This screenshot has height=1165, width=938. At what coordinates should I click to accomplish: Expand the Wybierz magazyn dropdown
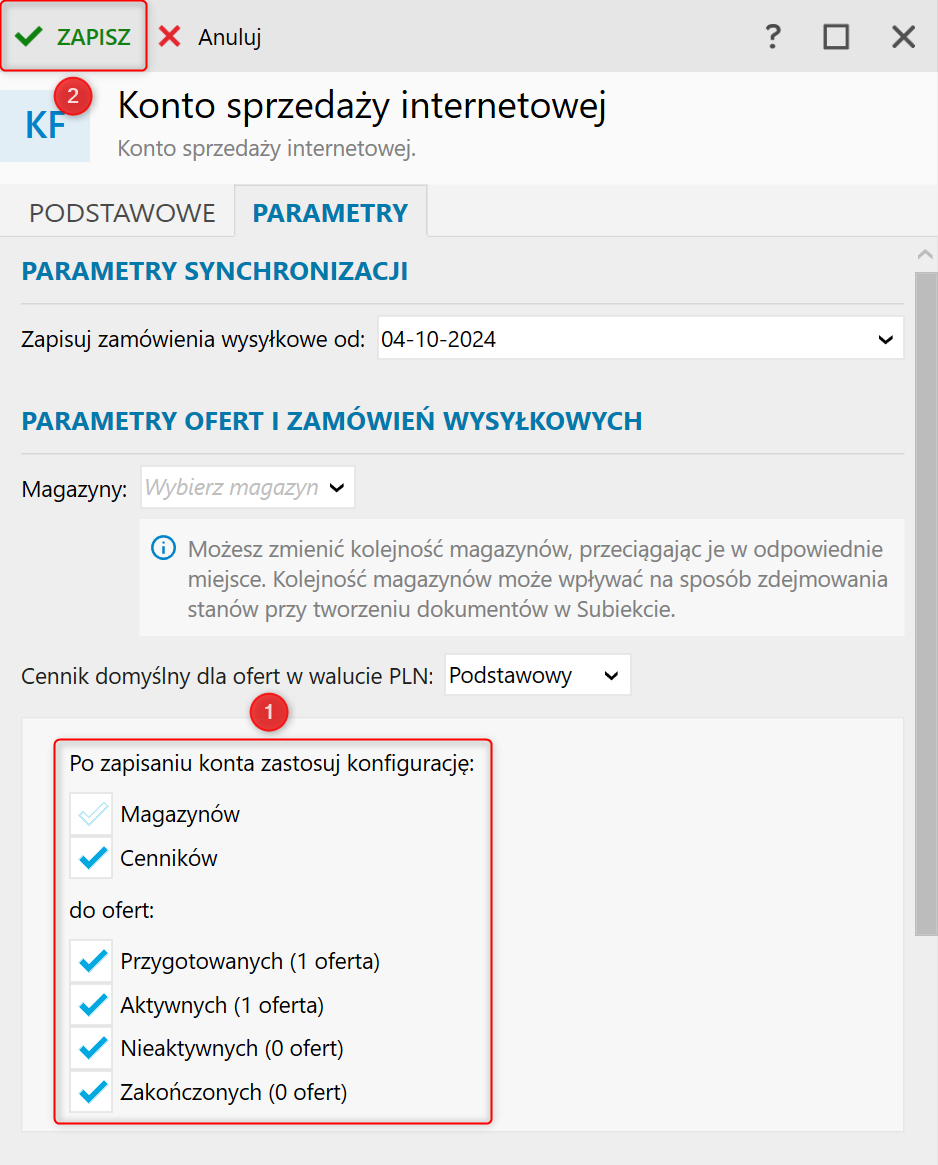point(337,488)
